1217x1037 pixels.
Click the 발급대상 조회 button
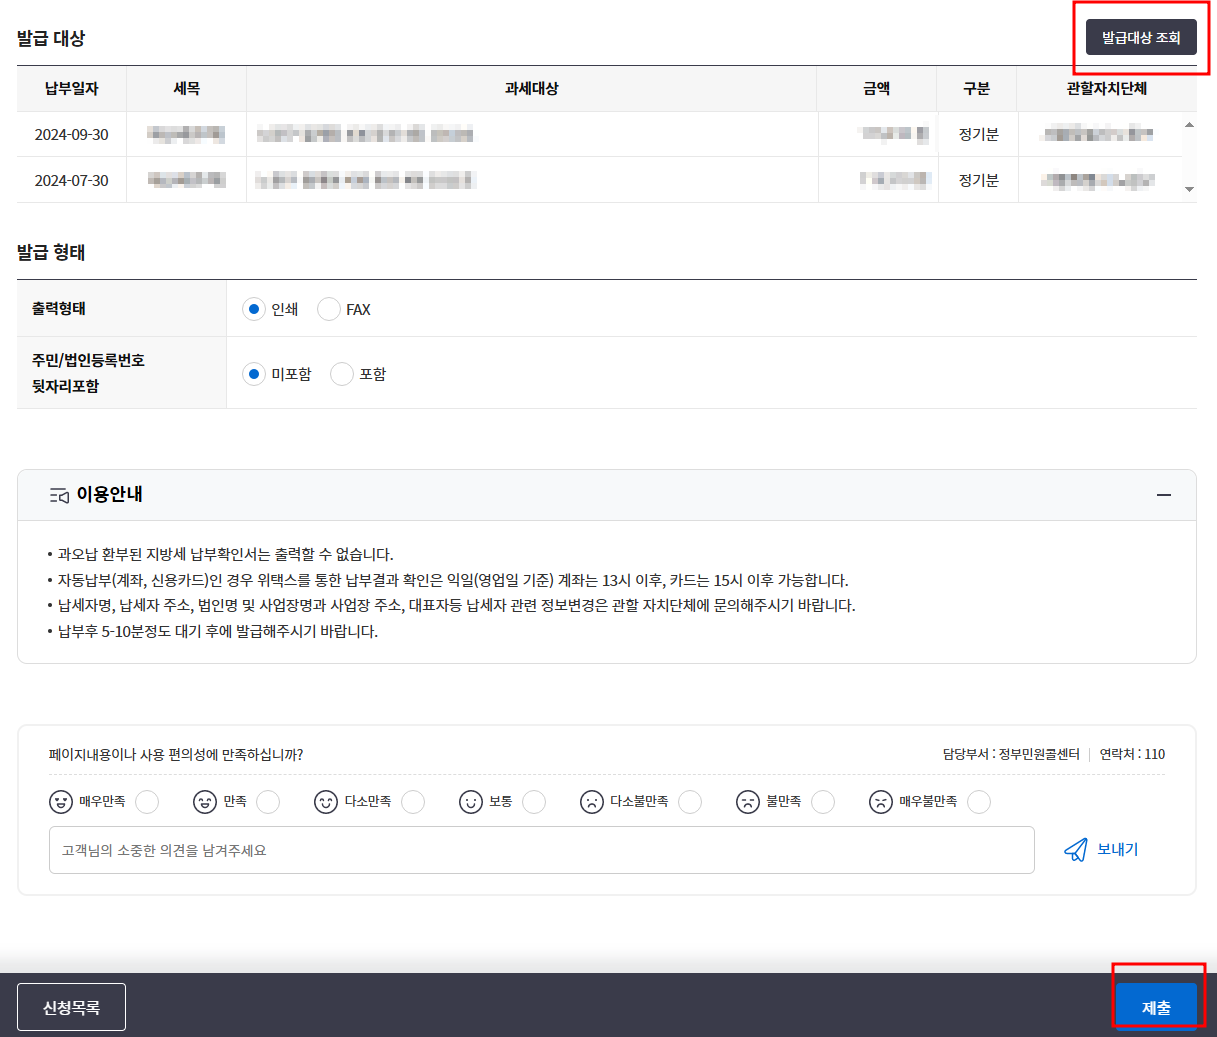click(1141, 37)
